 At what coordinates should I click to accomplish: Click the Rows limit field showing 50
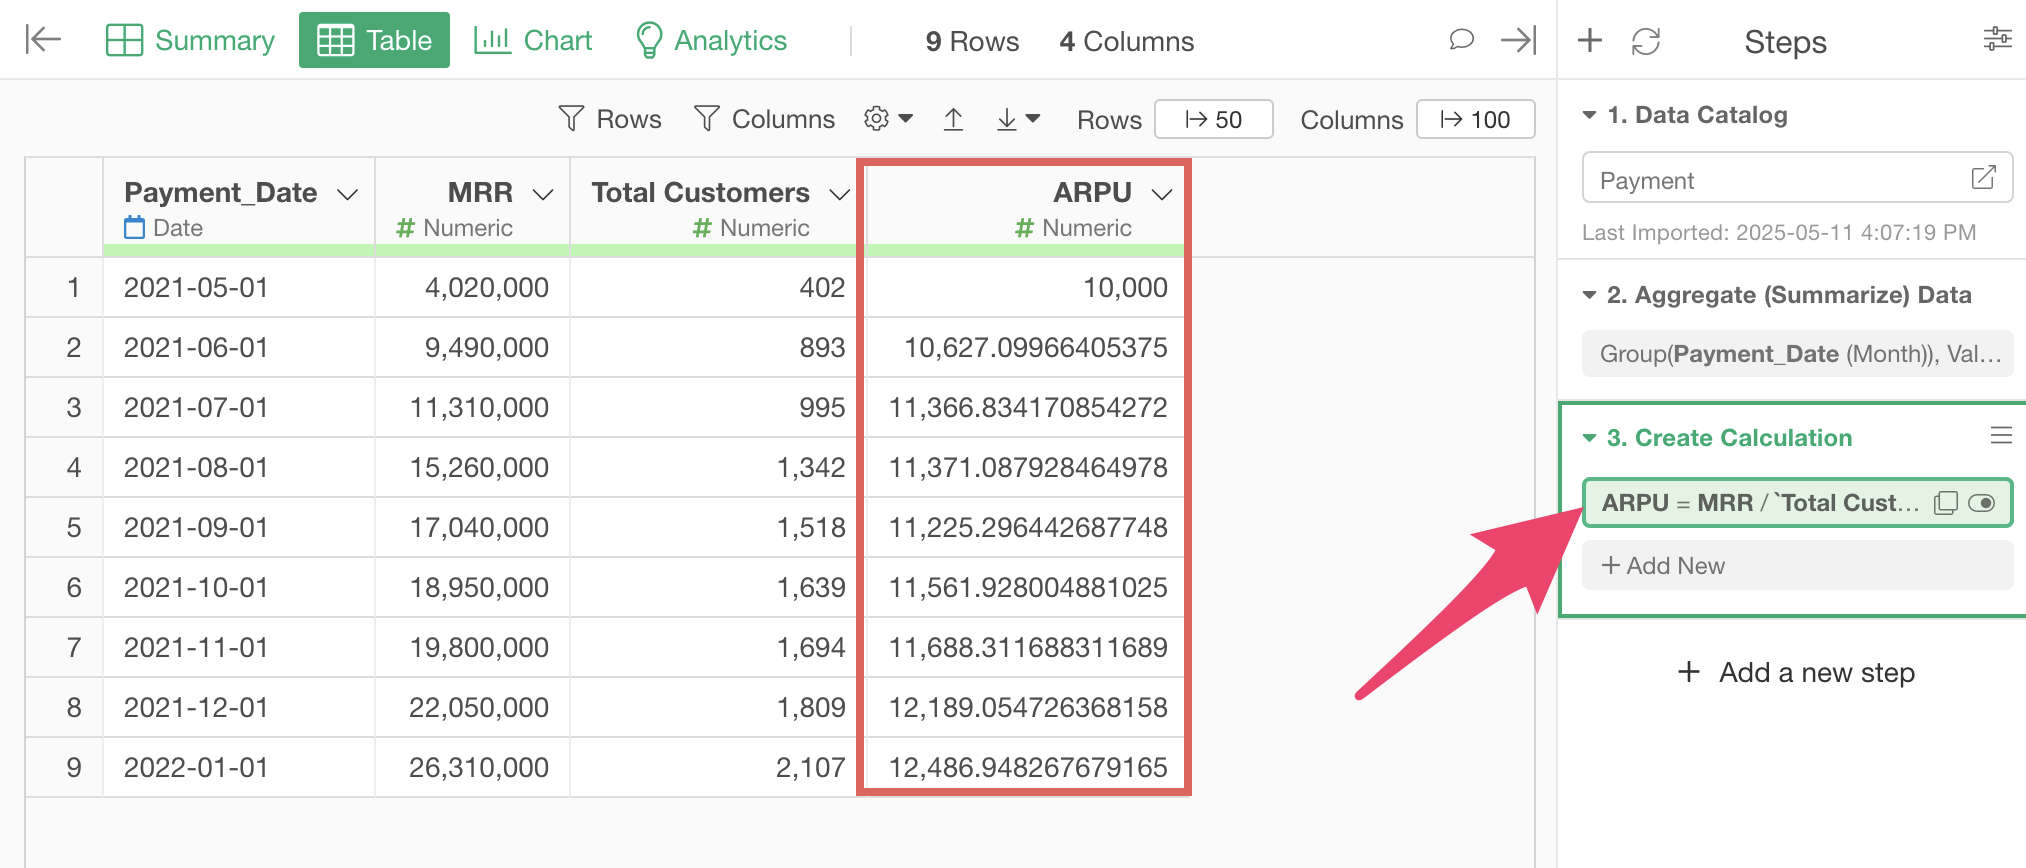1213,120
